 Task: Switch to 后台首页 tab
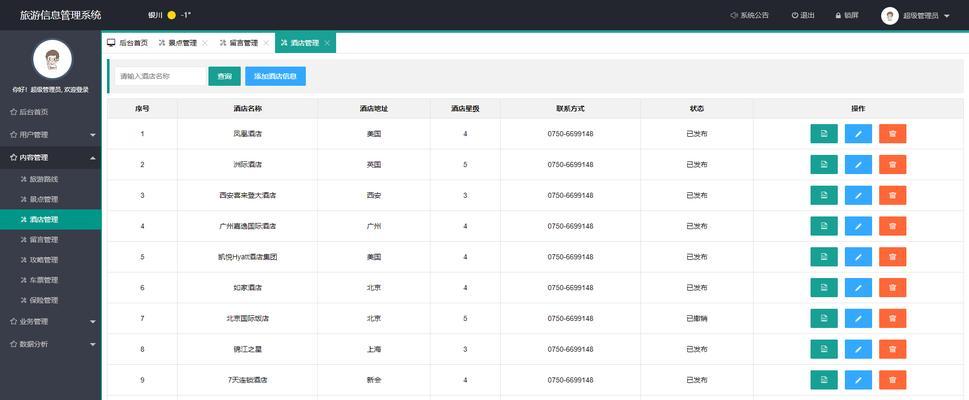127,43
